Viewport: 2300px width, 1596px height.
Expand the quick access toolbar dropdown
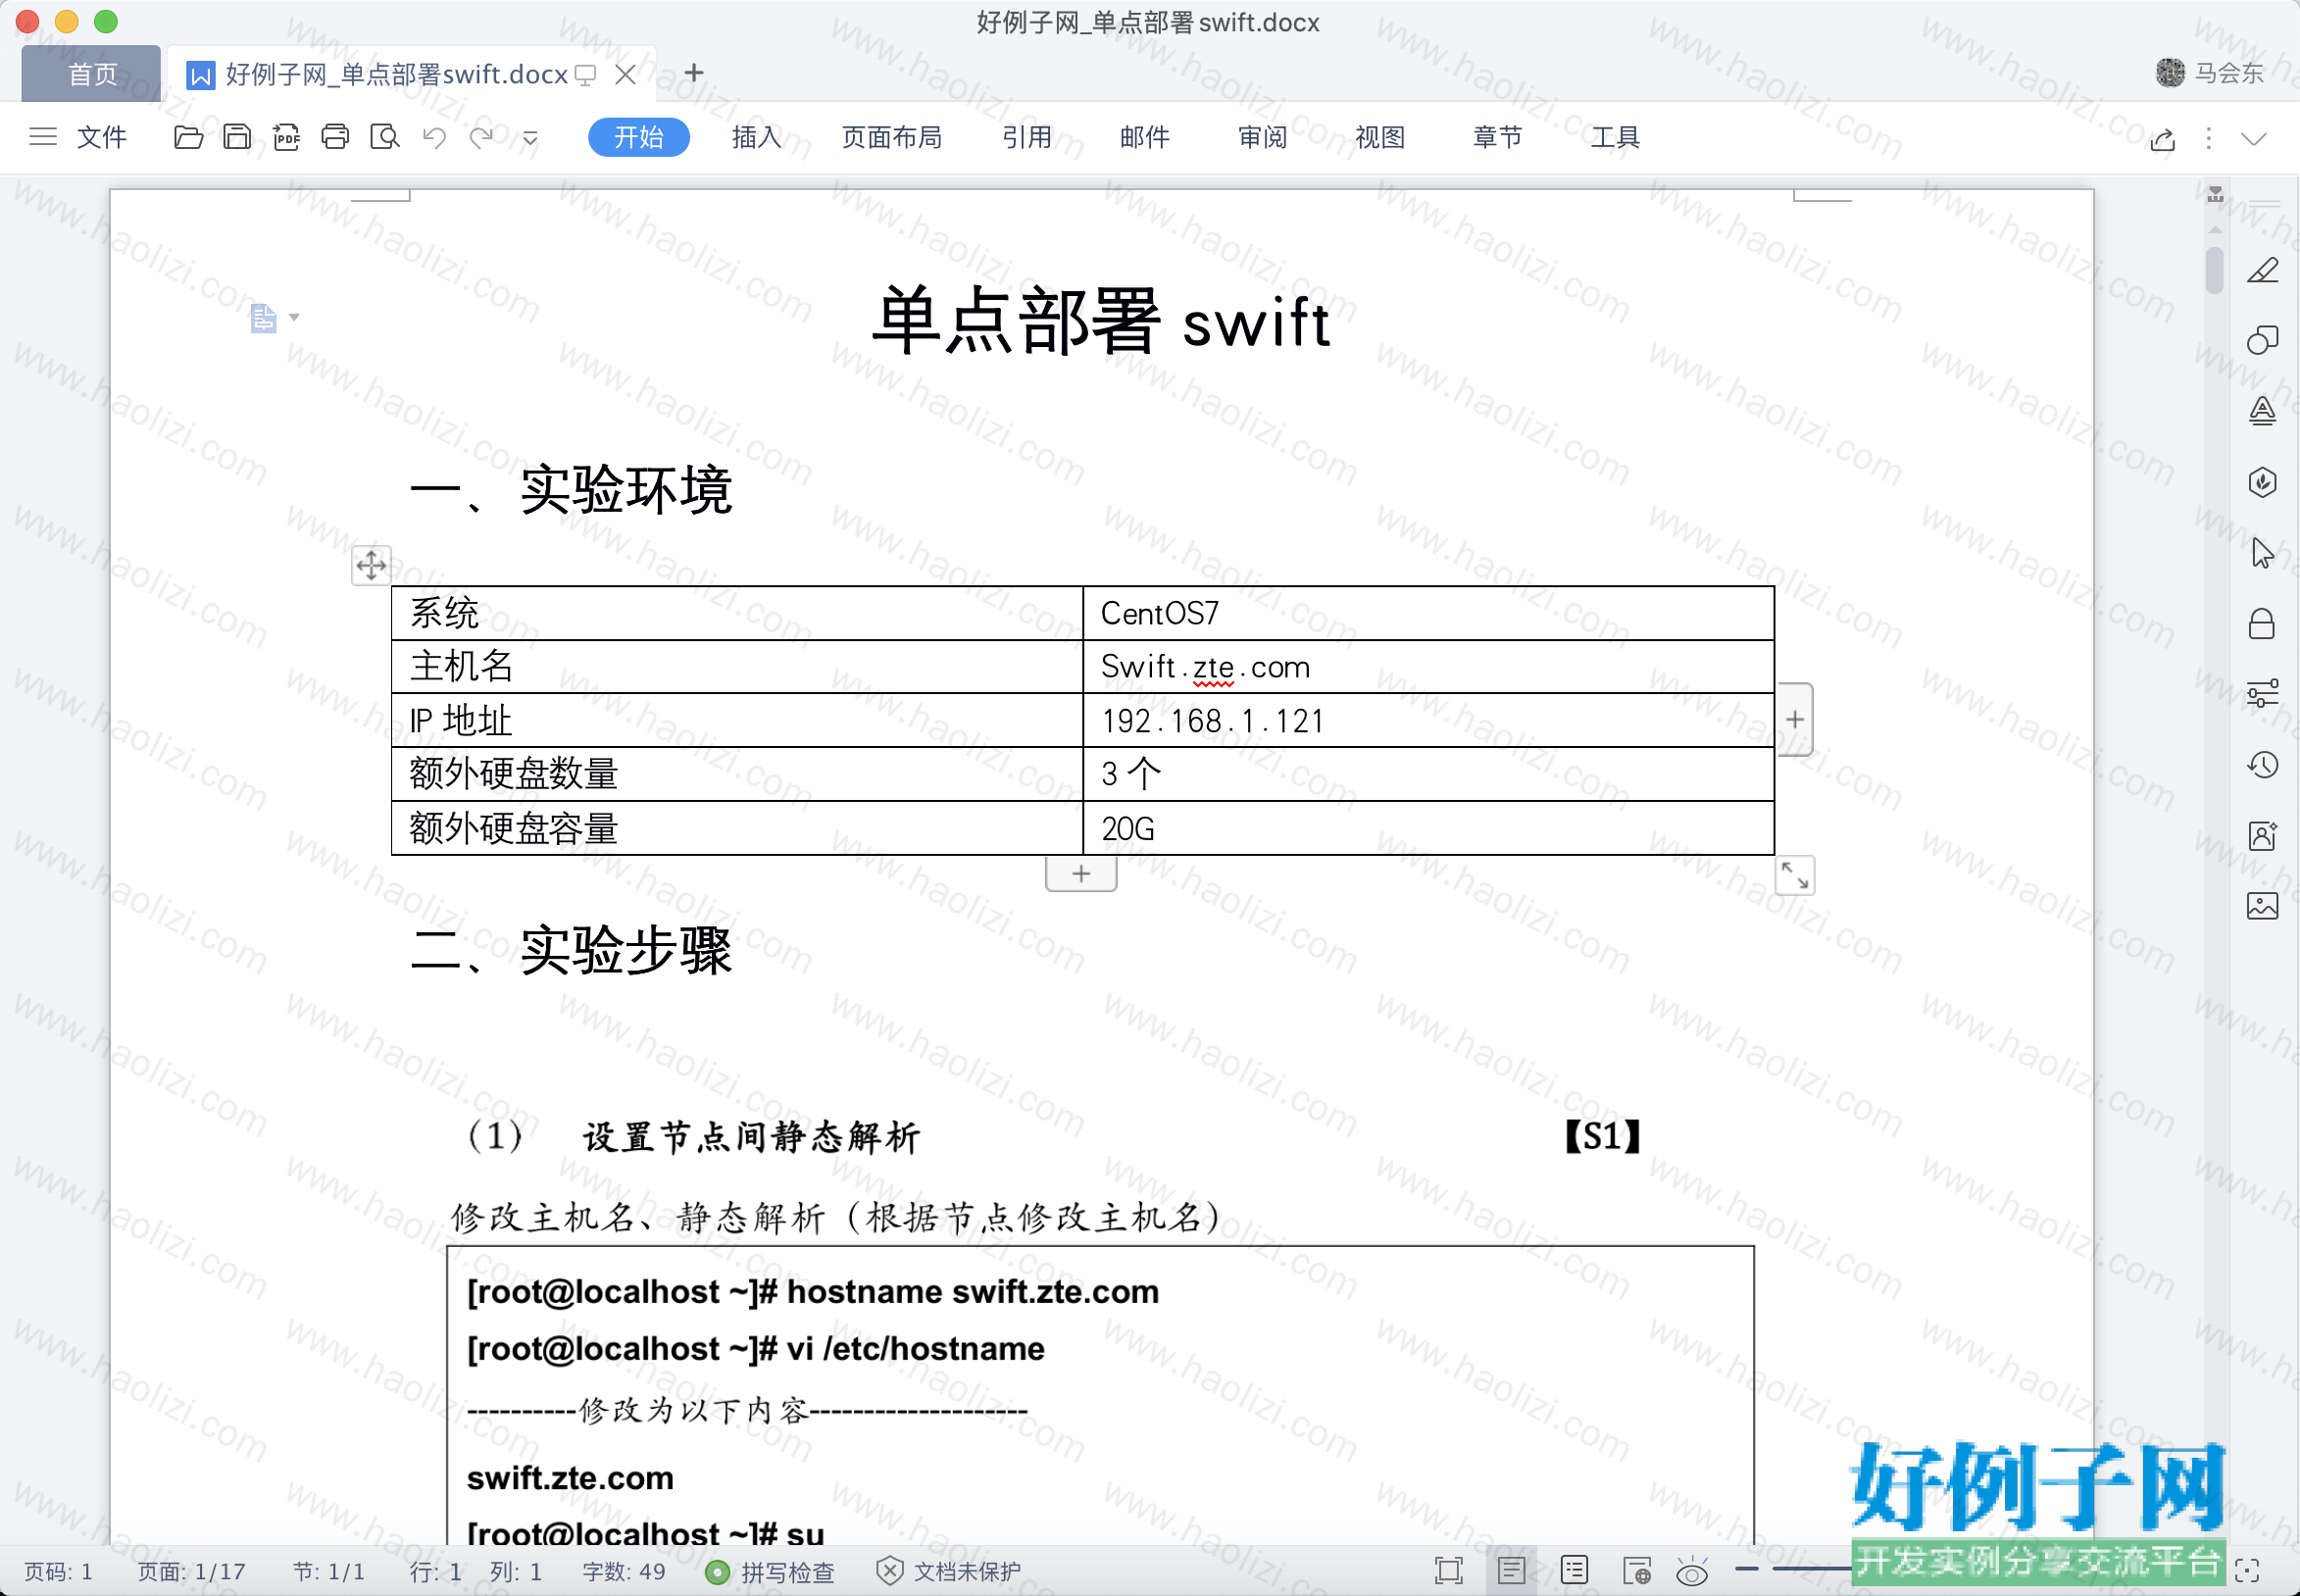click(531, 138)
